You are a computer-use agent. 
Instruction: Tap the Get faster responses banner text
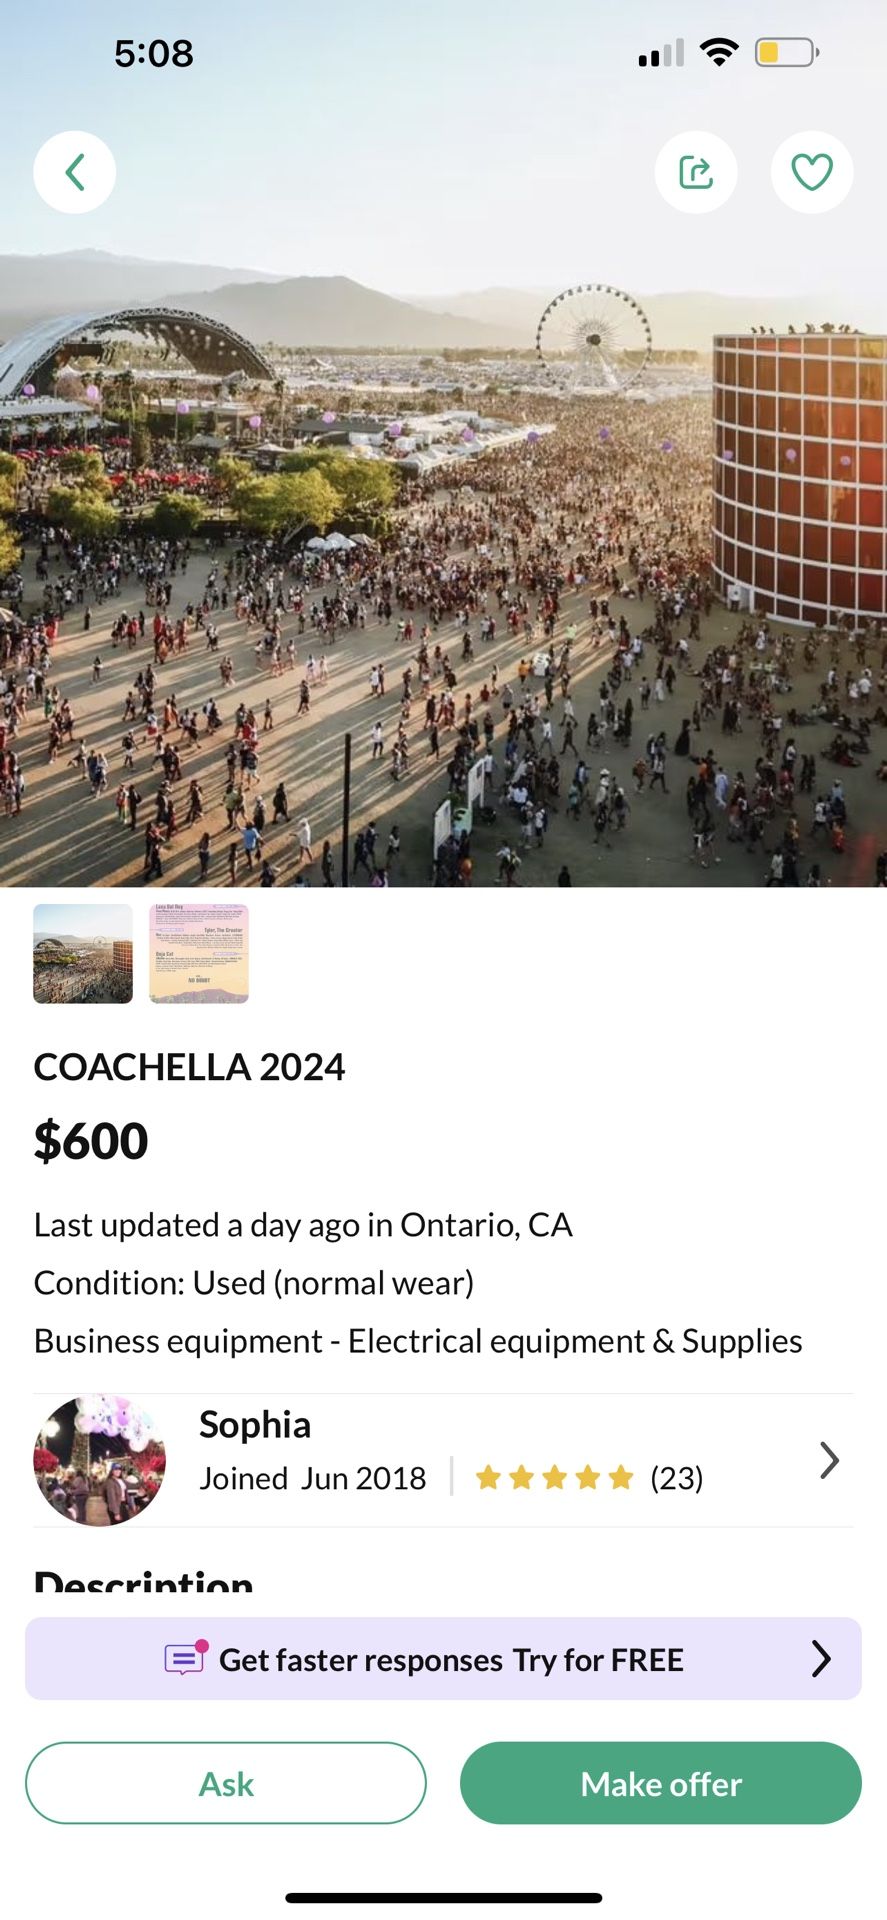[451, 1660]
